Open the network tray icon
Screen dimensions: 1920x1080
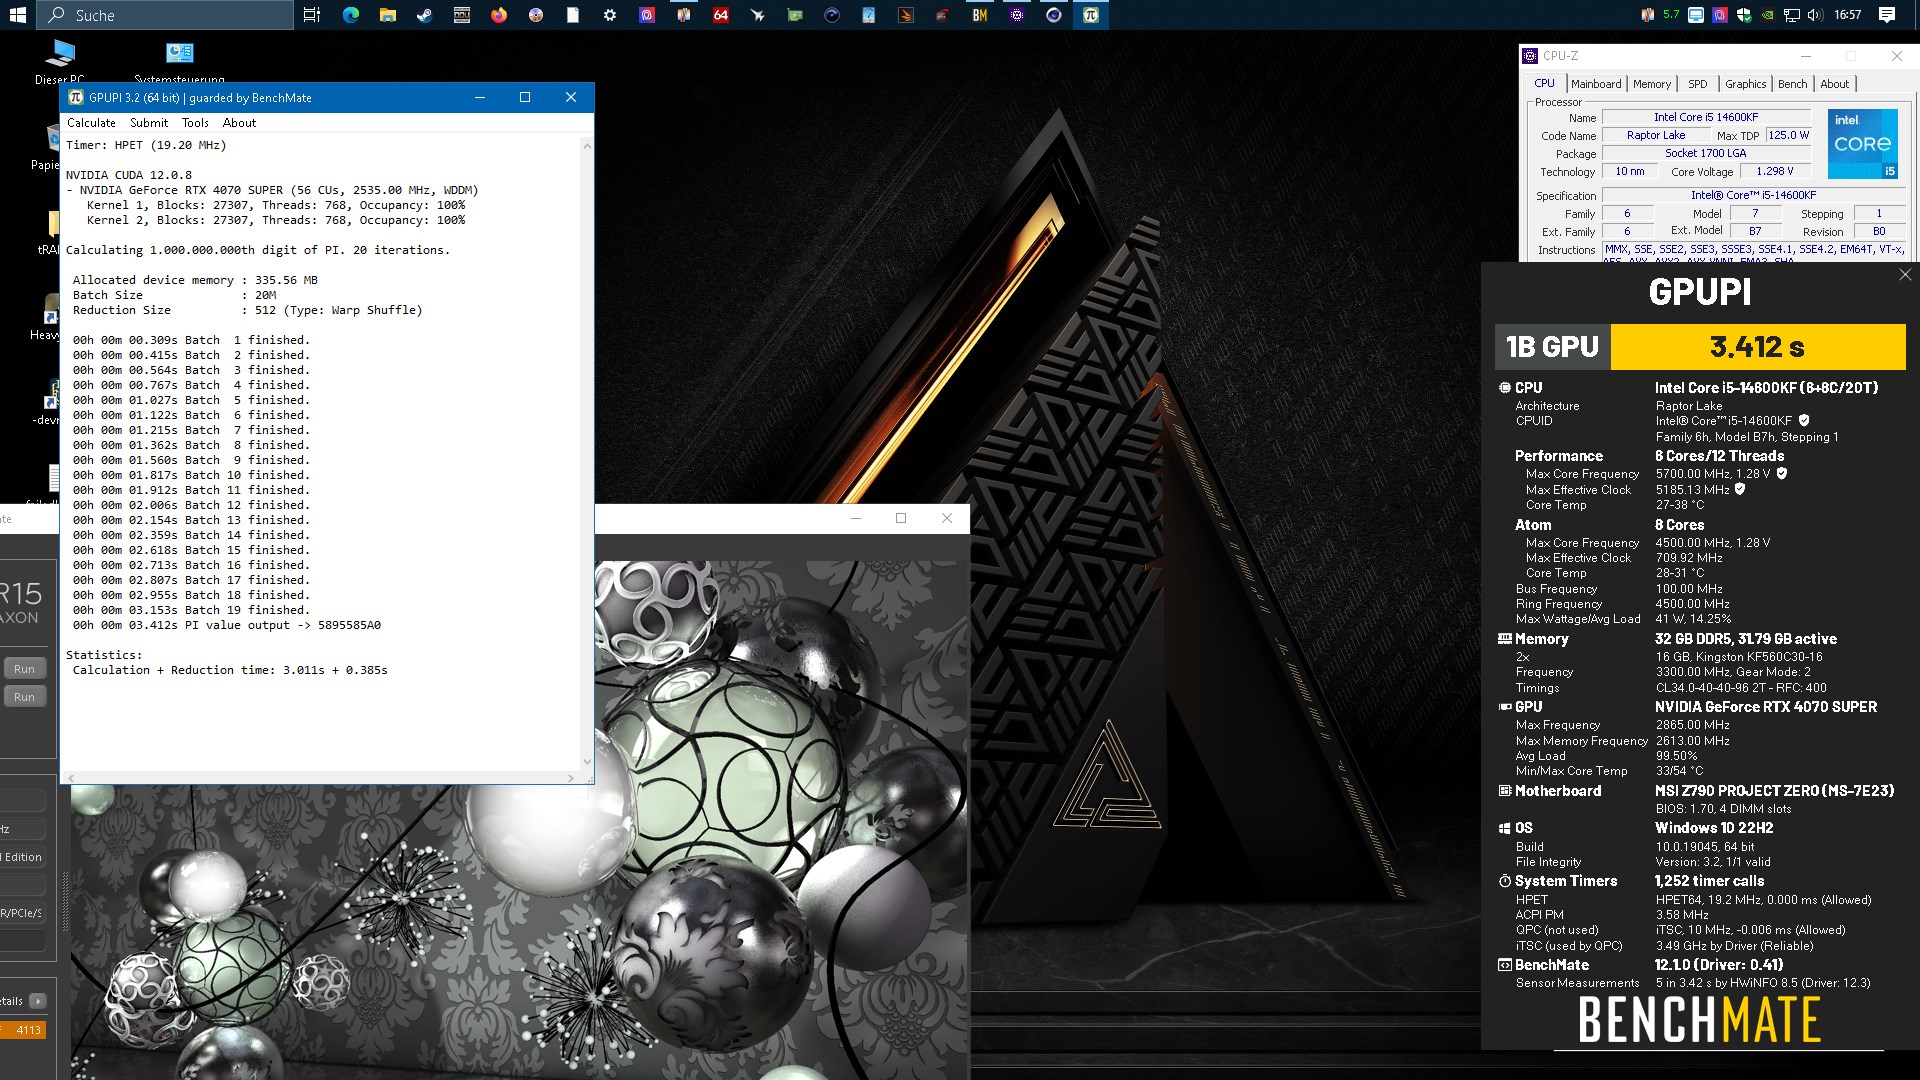pyautogui.click(x=1791, y=15)
